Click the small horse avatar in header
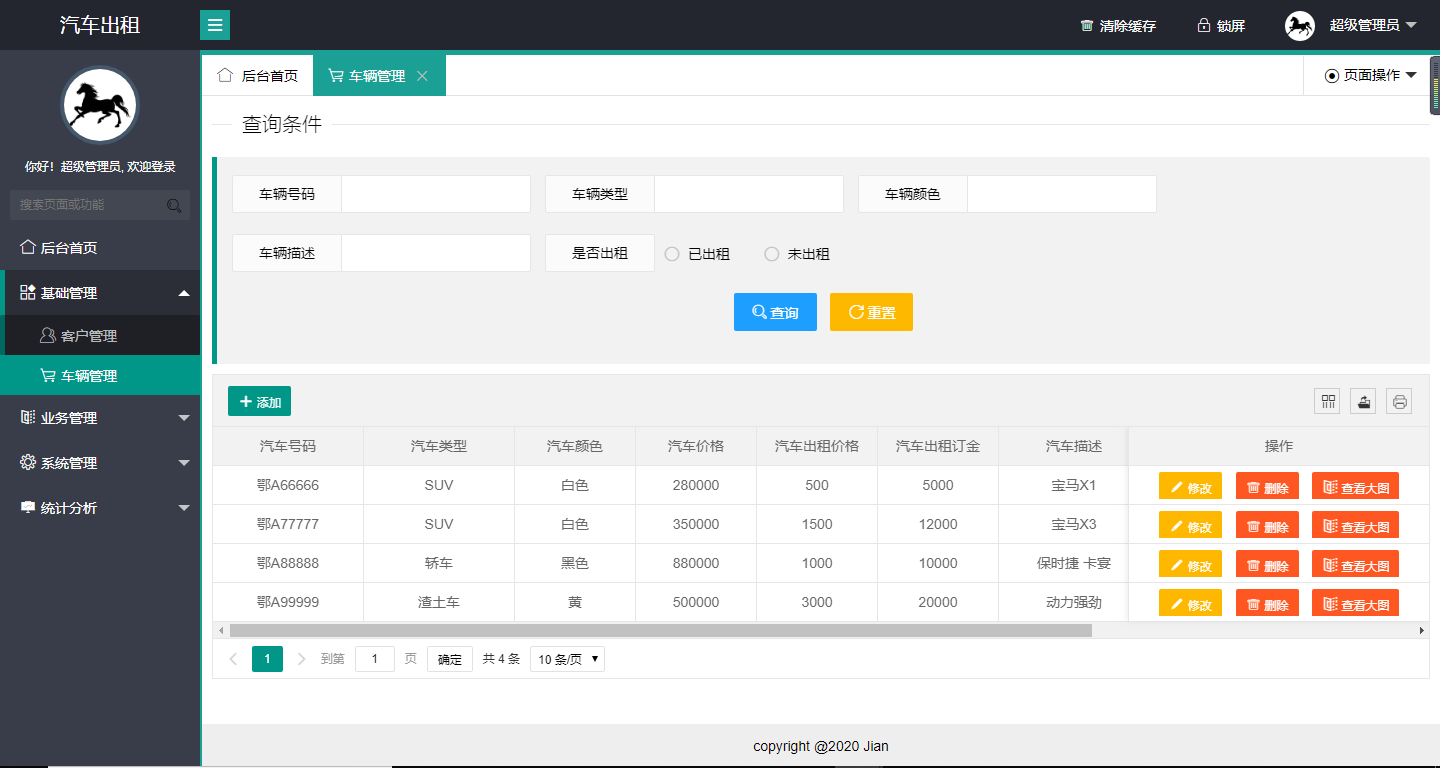Viewport: 1440px width, 768px height. 1300,26
